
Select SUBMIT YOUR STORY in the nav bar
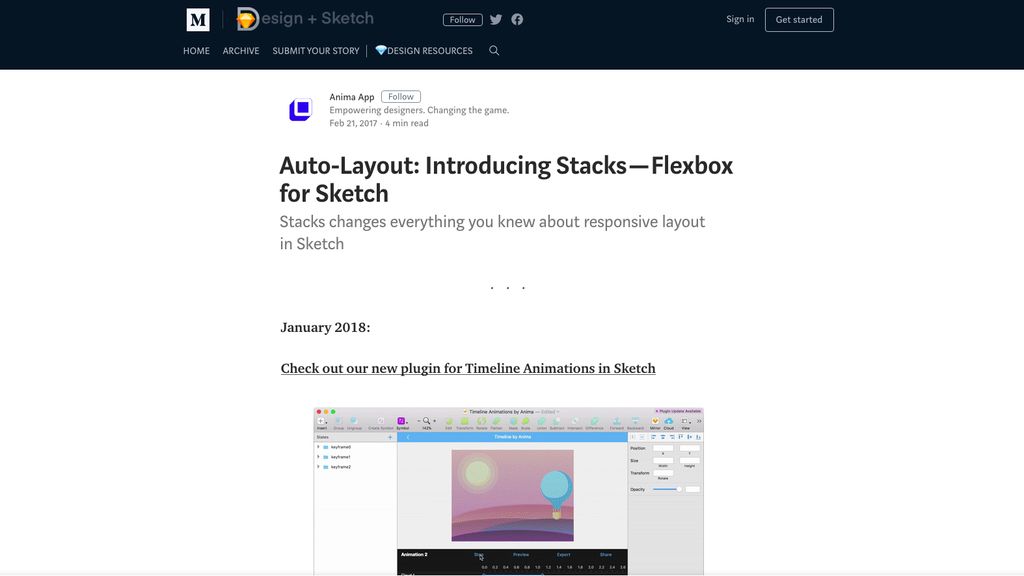pos(316,50)
